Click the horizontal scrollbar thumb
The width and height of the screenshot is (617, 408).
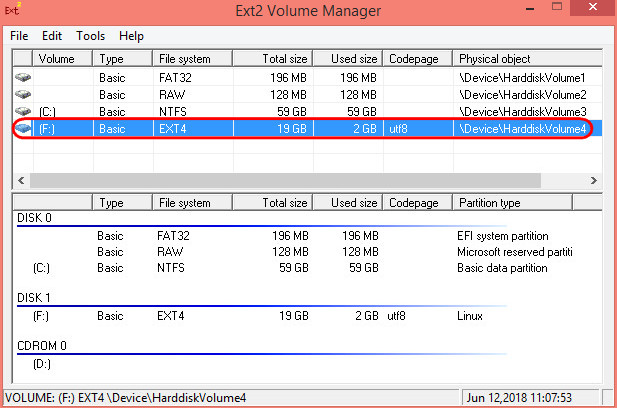coord(285,181)
